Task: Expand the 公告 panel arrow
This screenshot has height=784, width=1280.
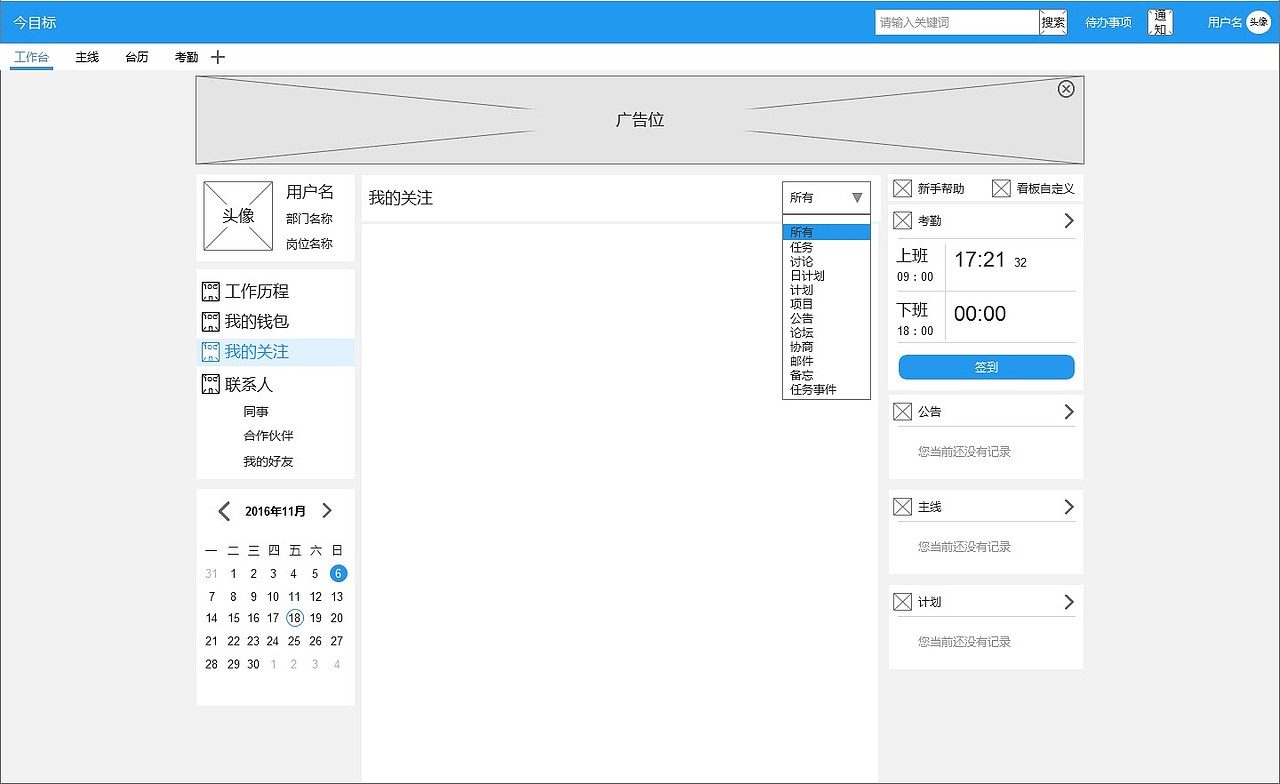Action: (x=1069, y=411)
